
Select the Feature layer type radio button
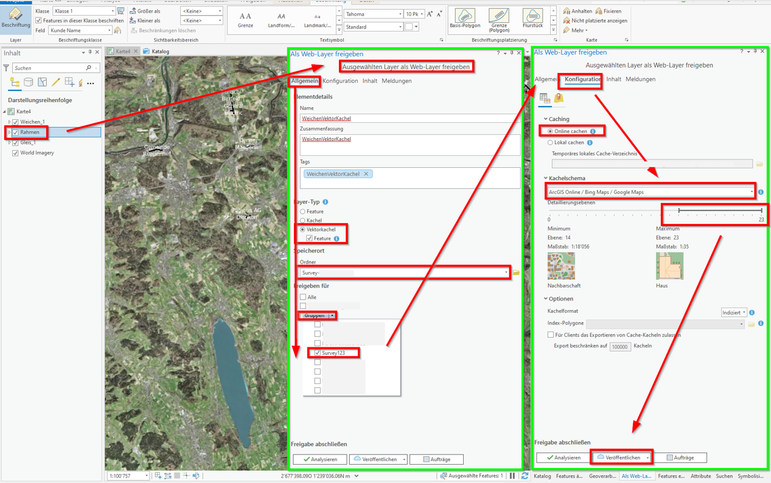(x=302, y=211)
